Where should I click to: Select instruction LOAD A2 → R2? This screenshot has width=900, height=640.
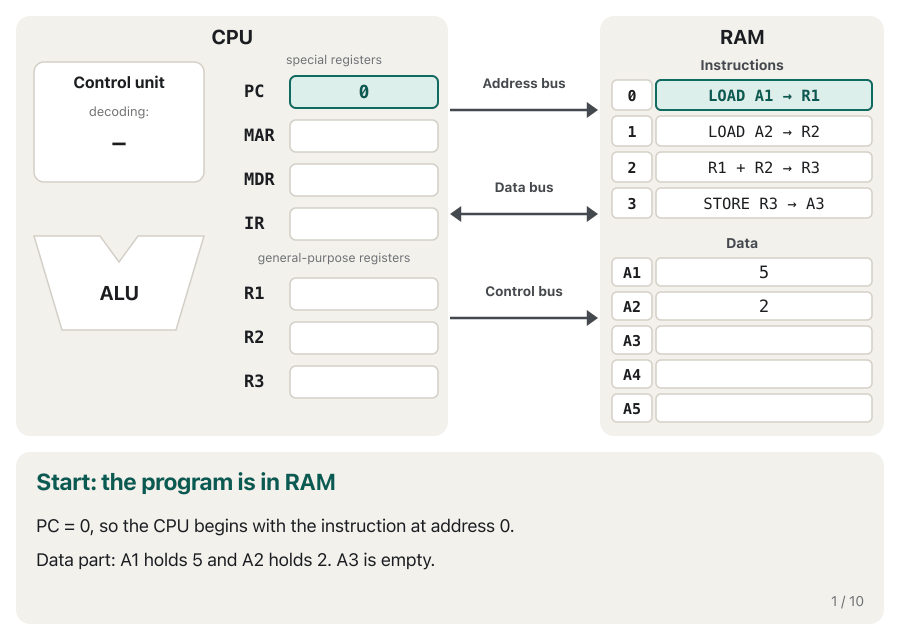[x=763, y=131]
